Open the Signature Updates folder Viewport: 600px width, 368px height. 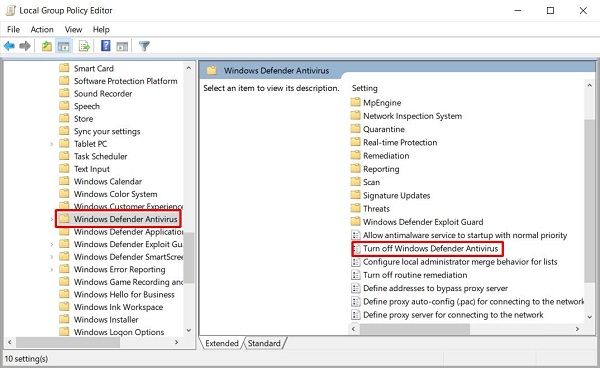[396, 195]
